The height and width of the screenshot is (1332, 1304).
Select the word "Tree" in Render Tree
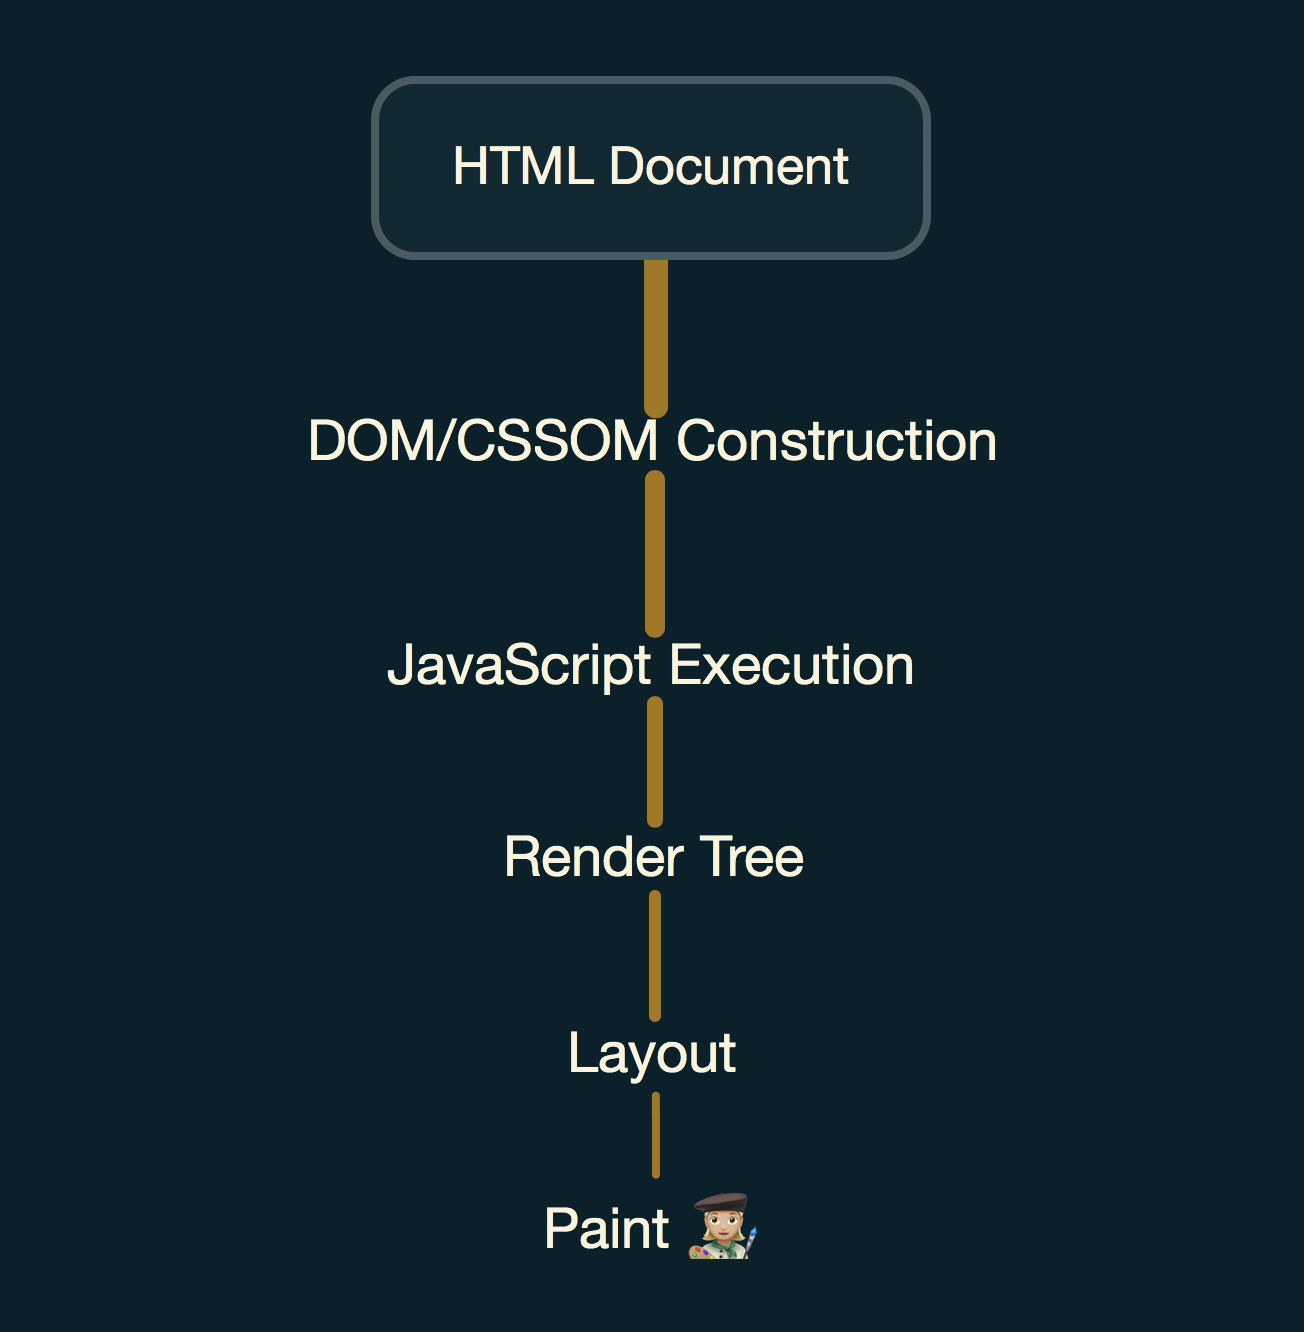(751, 858)
